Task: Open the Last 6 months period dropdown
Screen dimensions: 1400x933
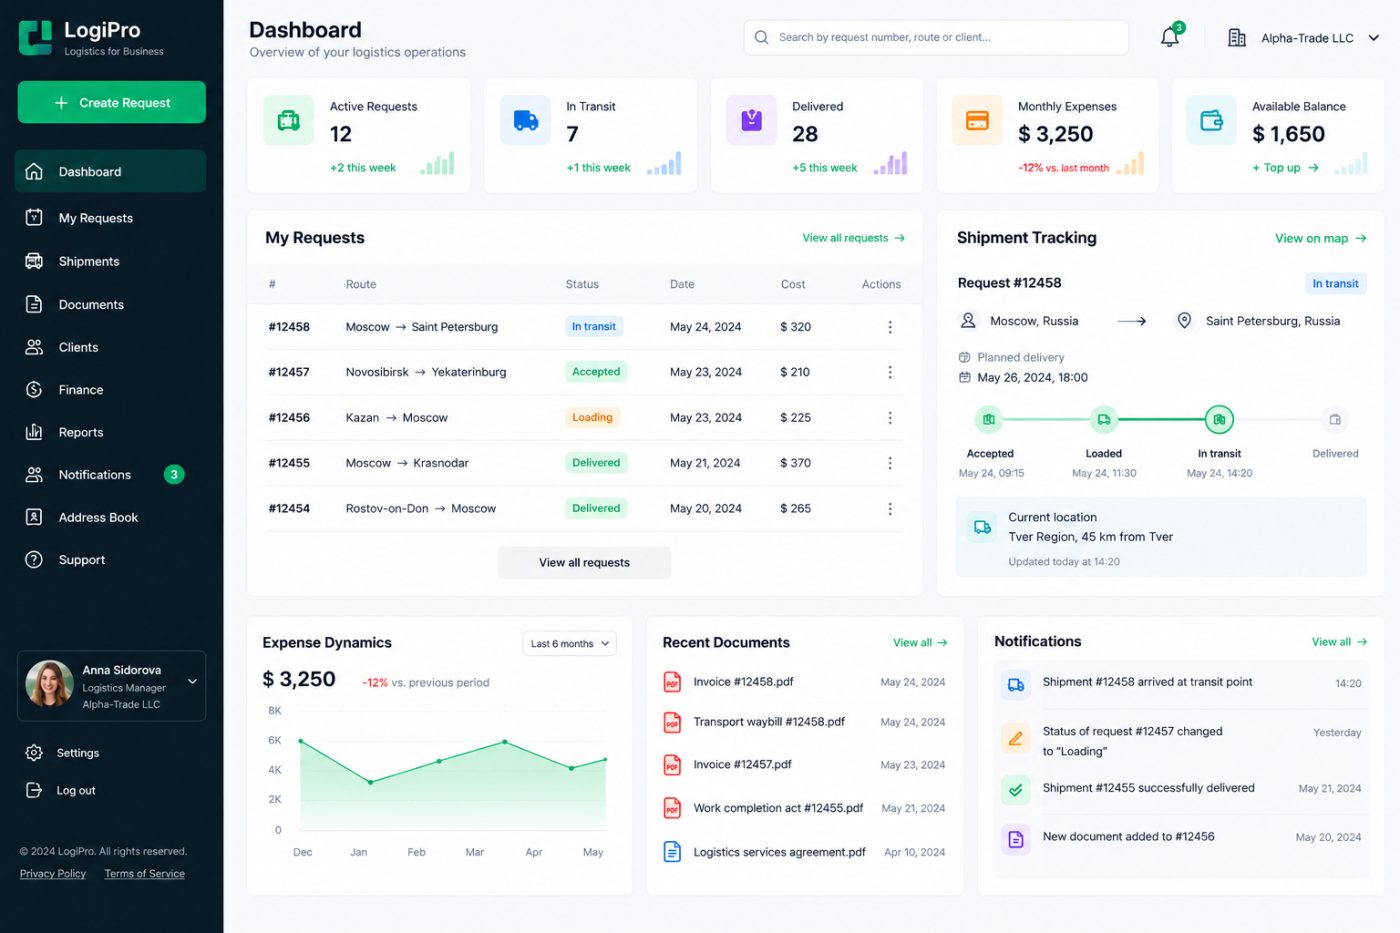Action: coord(569,644)
